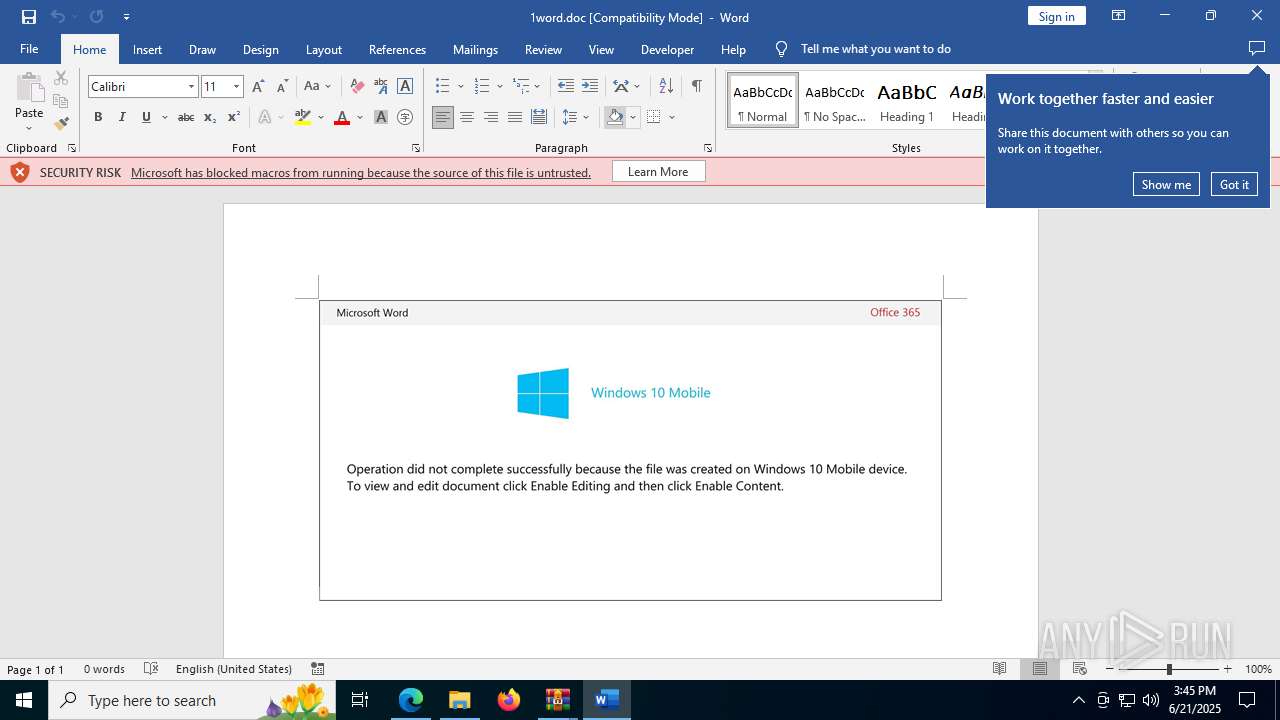Viewport: 1280px width, 720px height.
Task: Toggle Bold formatting
Action: 98,117
